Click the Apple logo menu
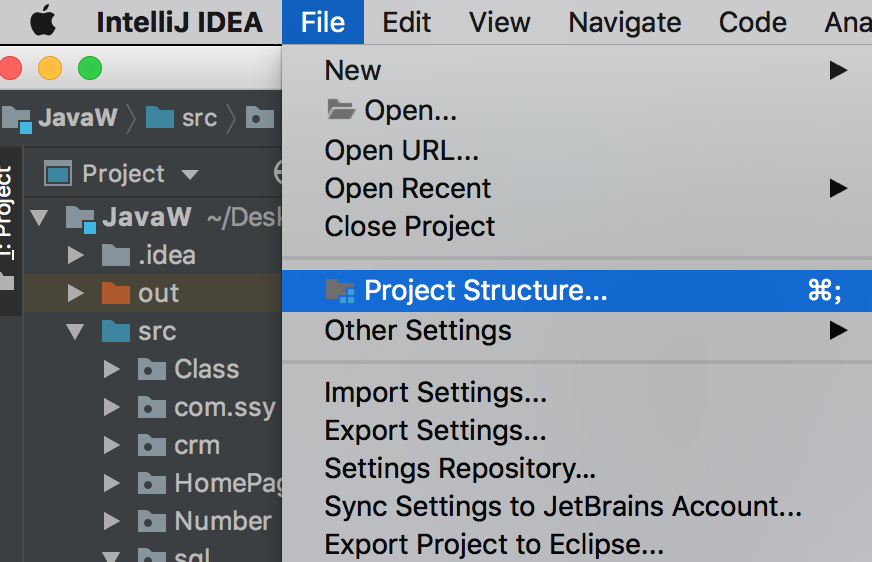Screen dimensions: 872x562 pos(43,21)
